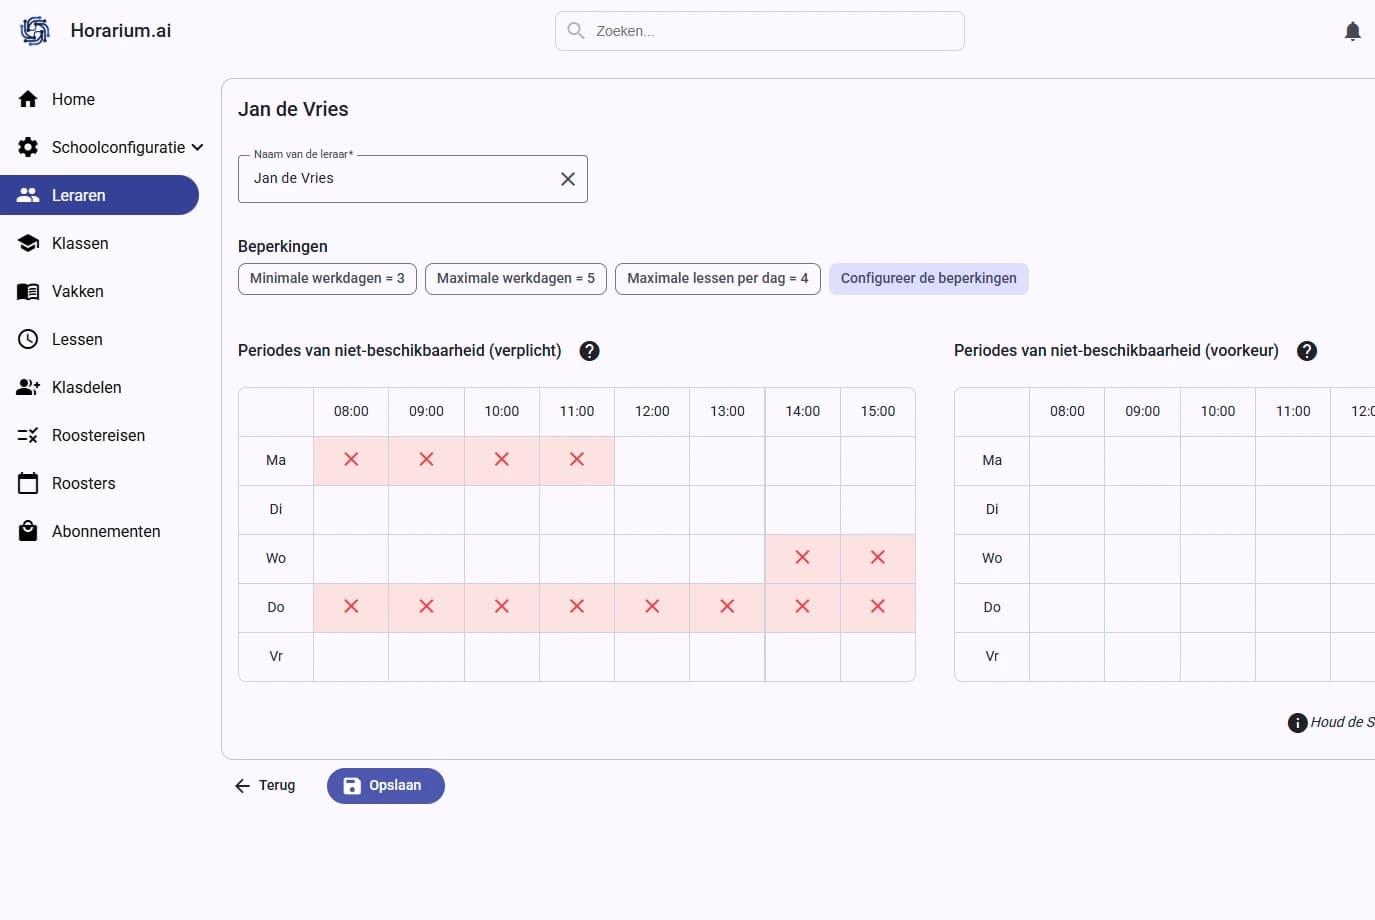
Task: Open the Minimale werkdagen = 3 chip
Action: tap(327, 278)
